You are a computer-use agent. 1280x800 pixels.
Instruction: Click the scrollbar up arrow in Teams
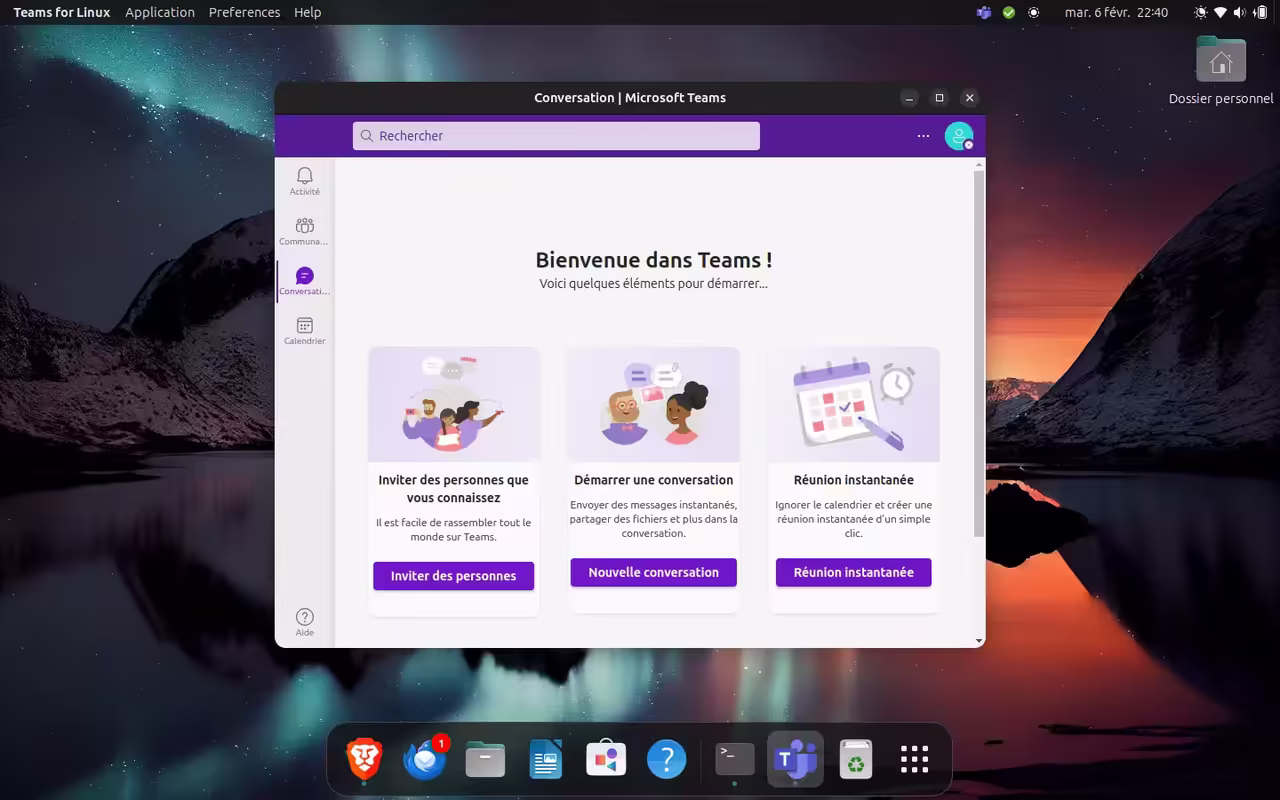979,164
